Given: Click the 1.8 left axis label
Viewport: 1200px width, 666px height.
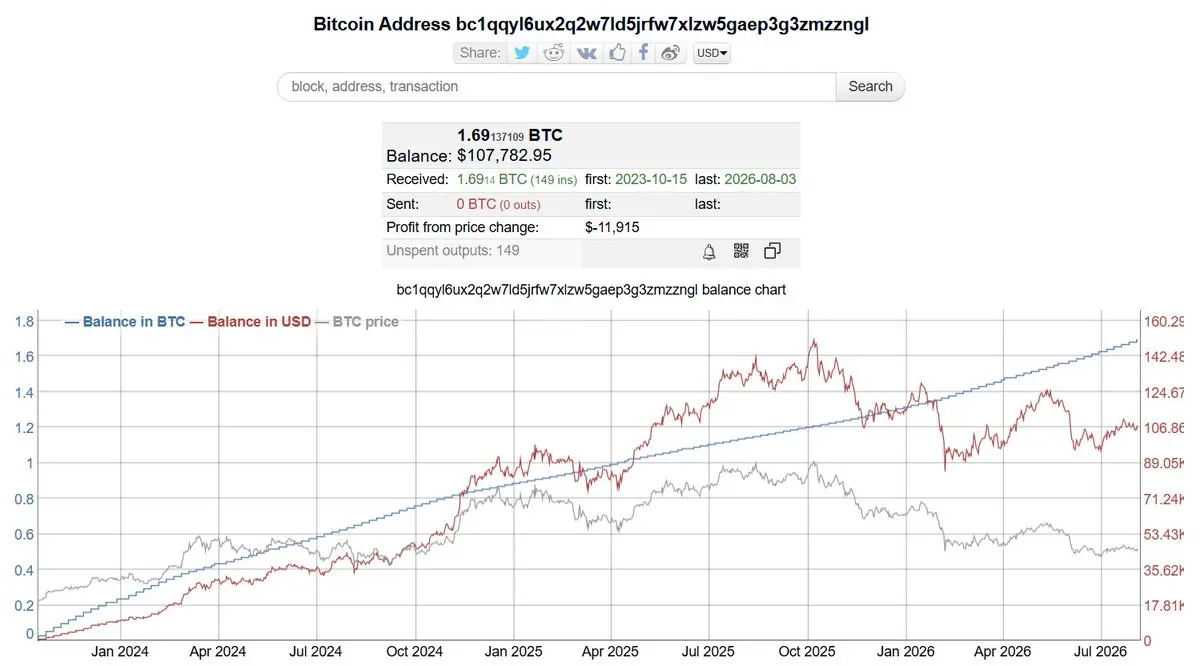Looking at the screenshot, I should click(x=24, y=321).
